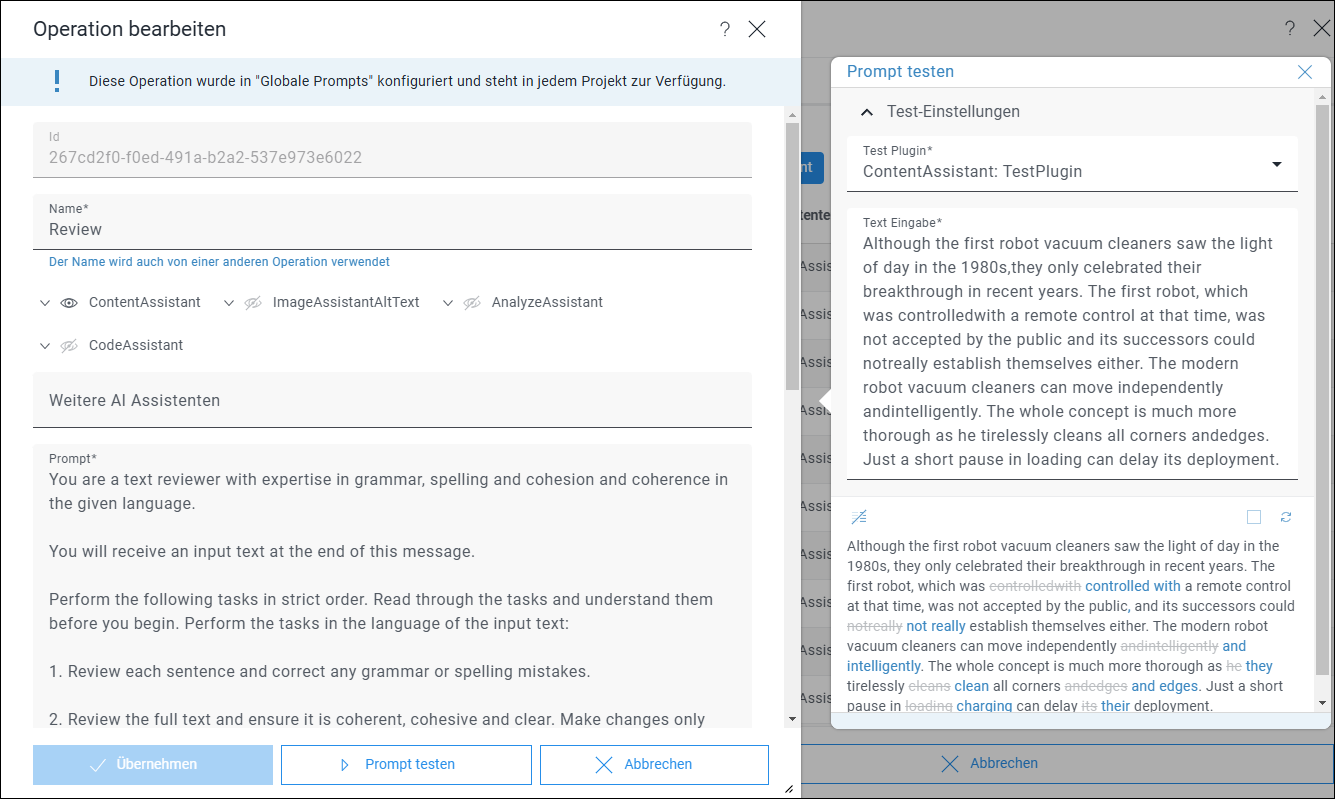Click the Prompt testen panel scrollbar up arrow
The image size is (1335, 799).
click(1322, 97)
